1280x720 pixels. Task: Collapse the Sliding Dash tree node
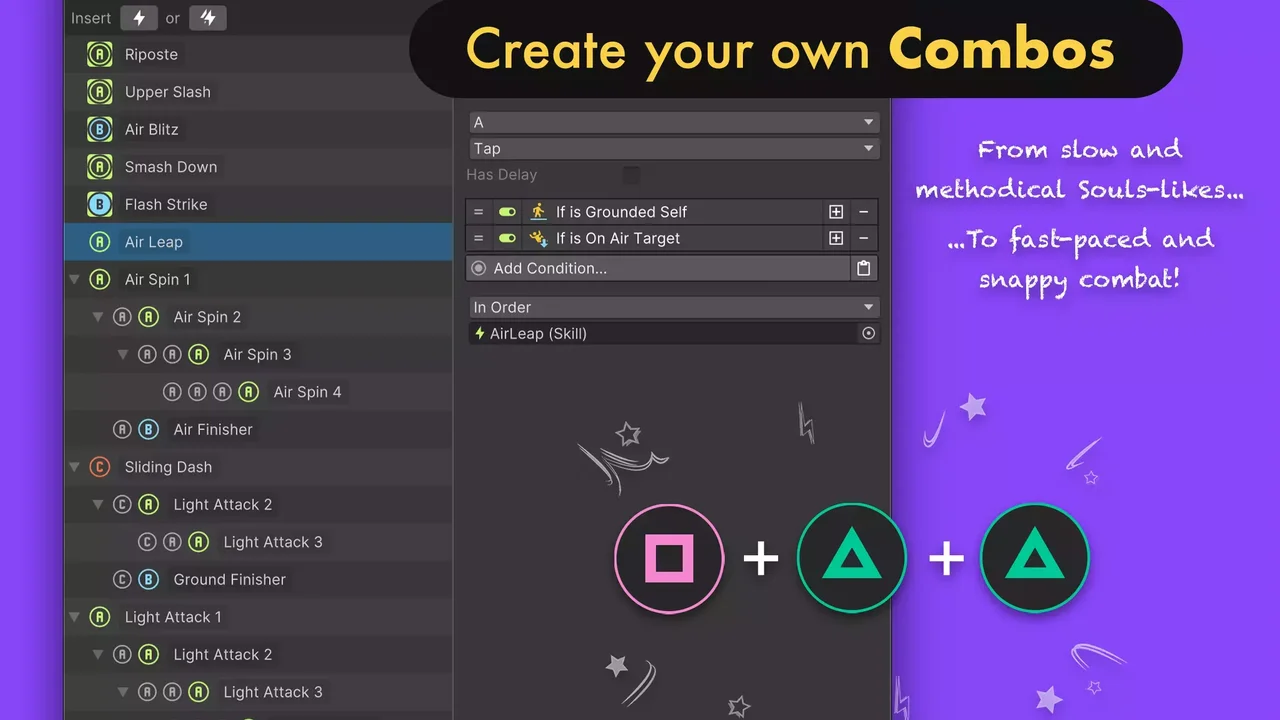74,467
